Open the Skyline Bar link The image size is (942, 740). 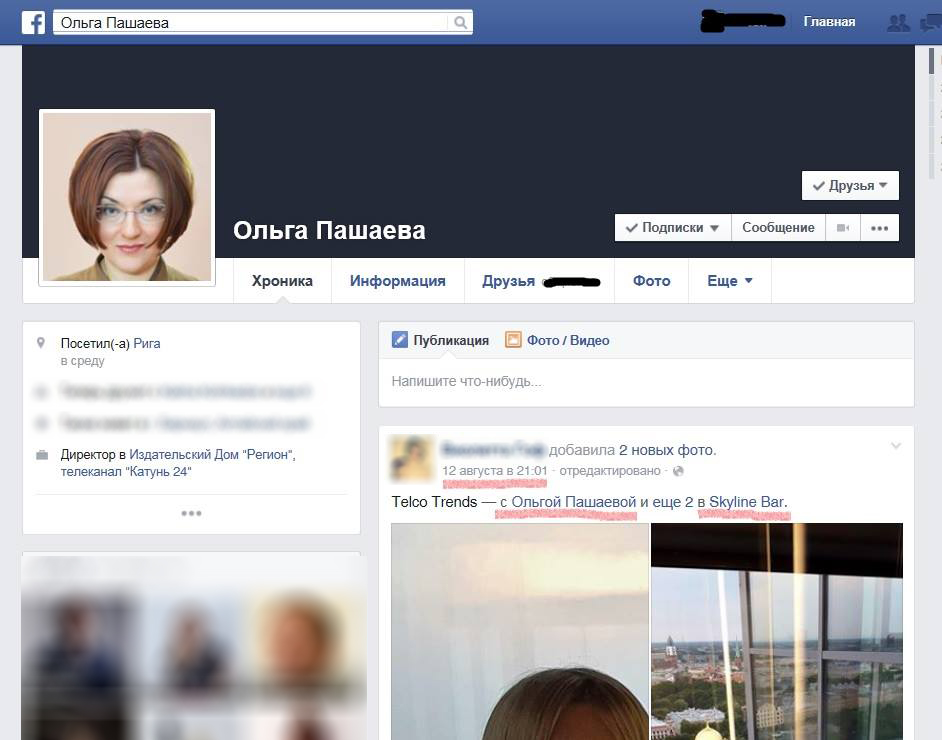coord(747,502)
